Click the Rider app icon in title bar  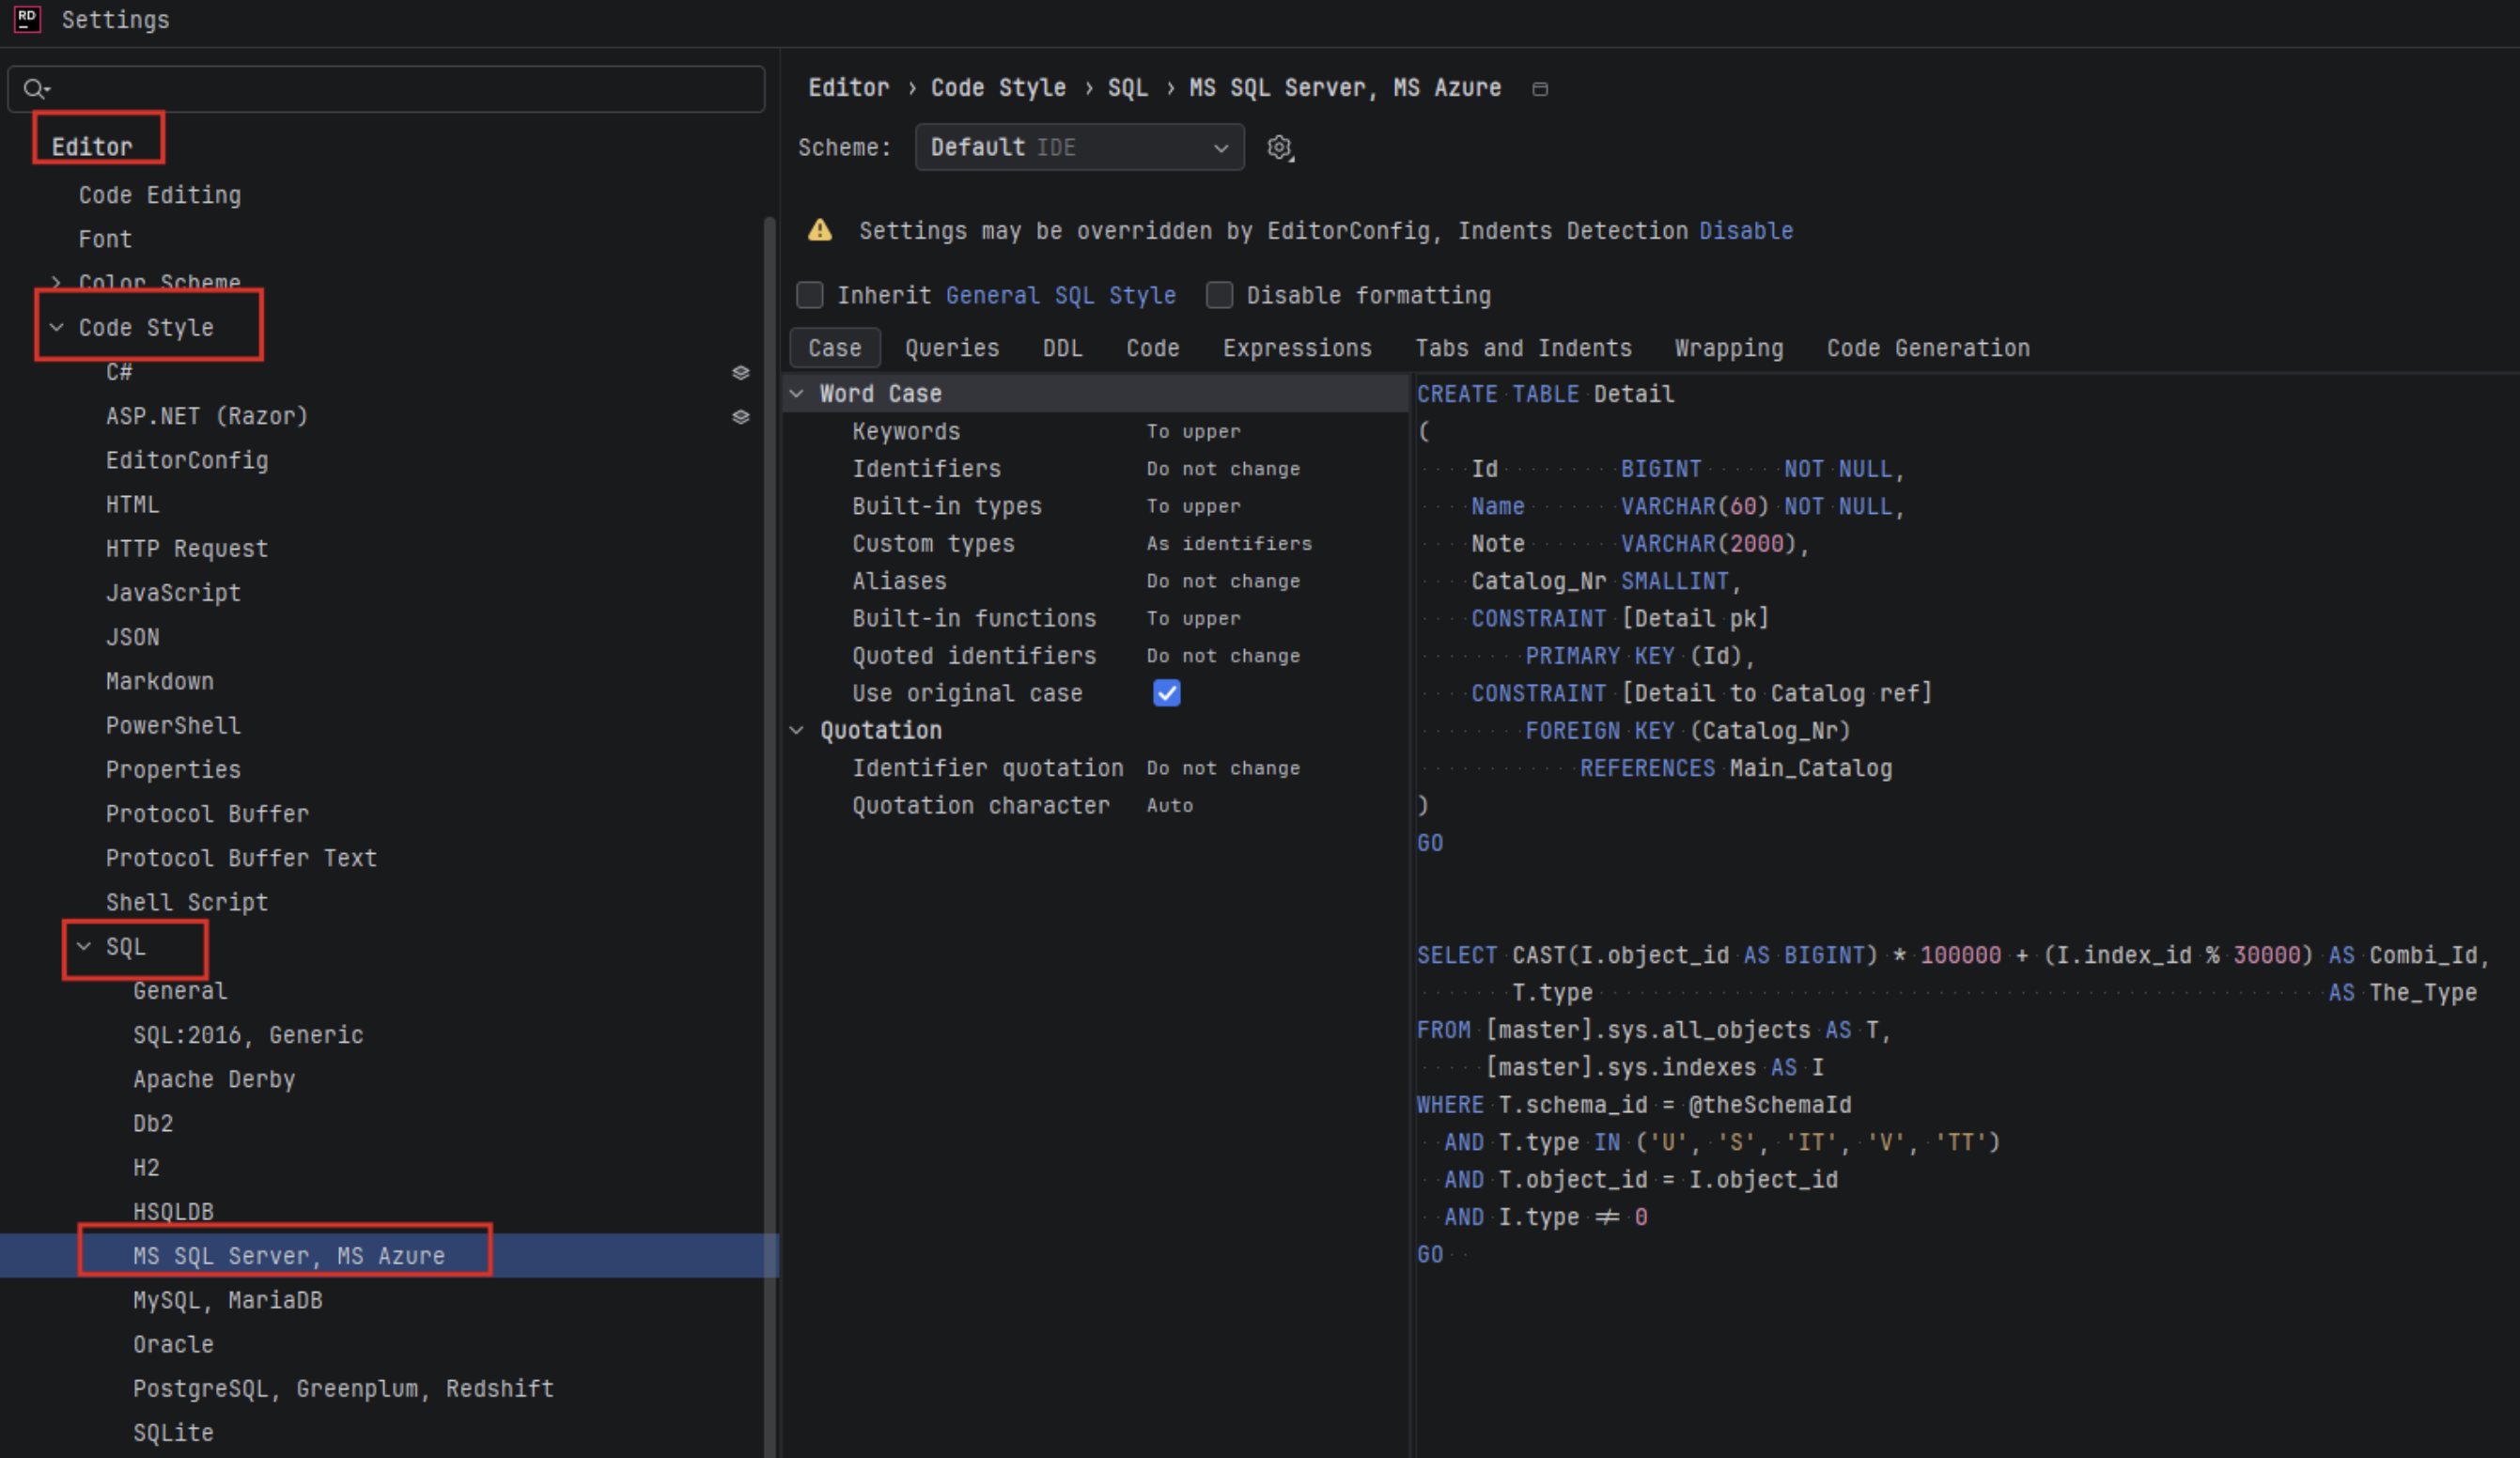[x=27, y=19]
